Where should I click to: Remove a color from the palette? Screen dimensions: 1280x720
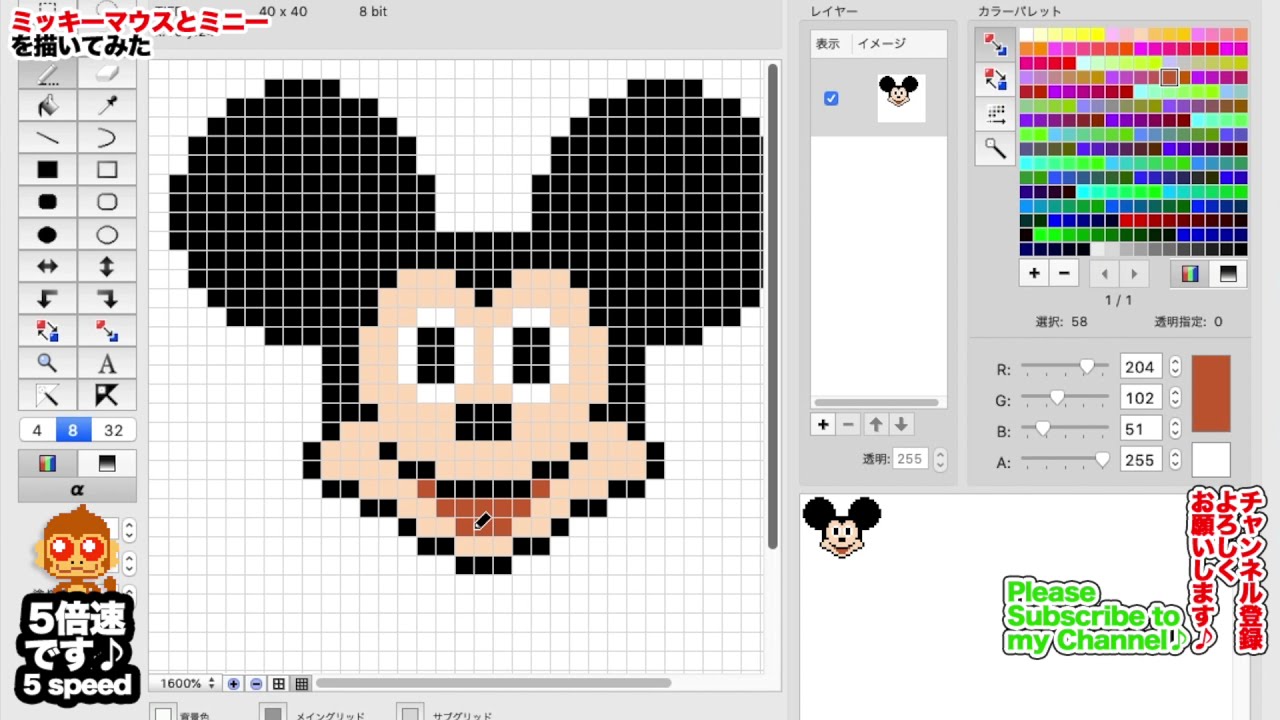1063,273
